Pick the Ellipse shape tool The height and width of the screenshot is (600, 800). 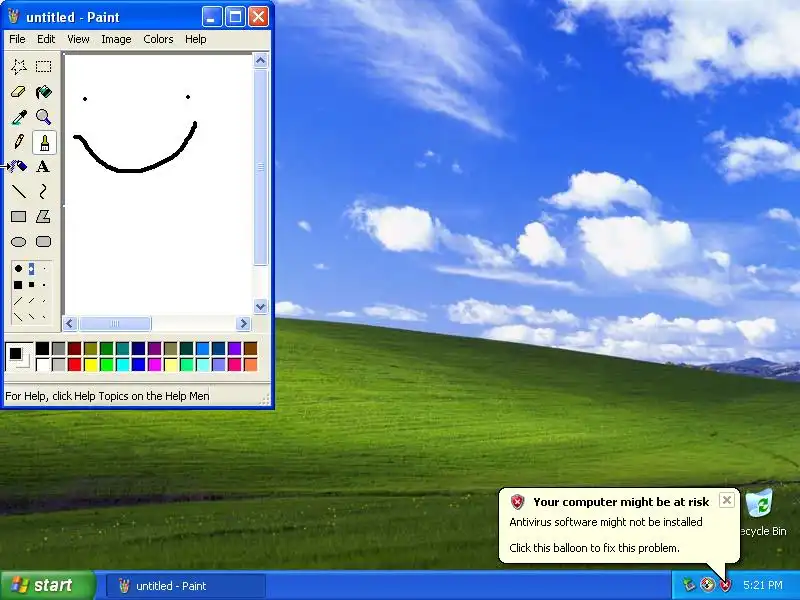(19, 241)
